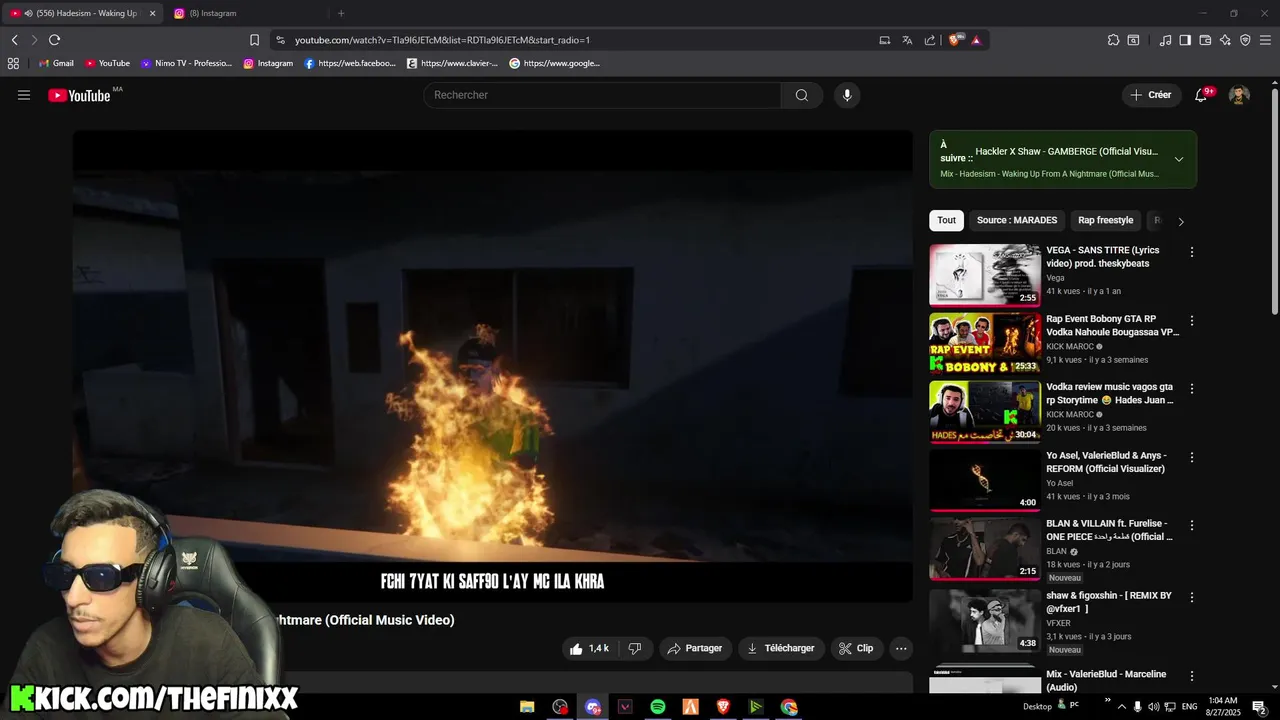Open options for Rap Event Bobony video
Image resolution: width=1280 pixels, height=720 pixels.
tap(1191, 321)
